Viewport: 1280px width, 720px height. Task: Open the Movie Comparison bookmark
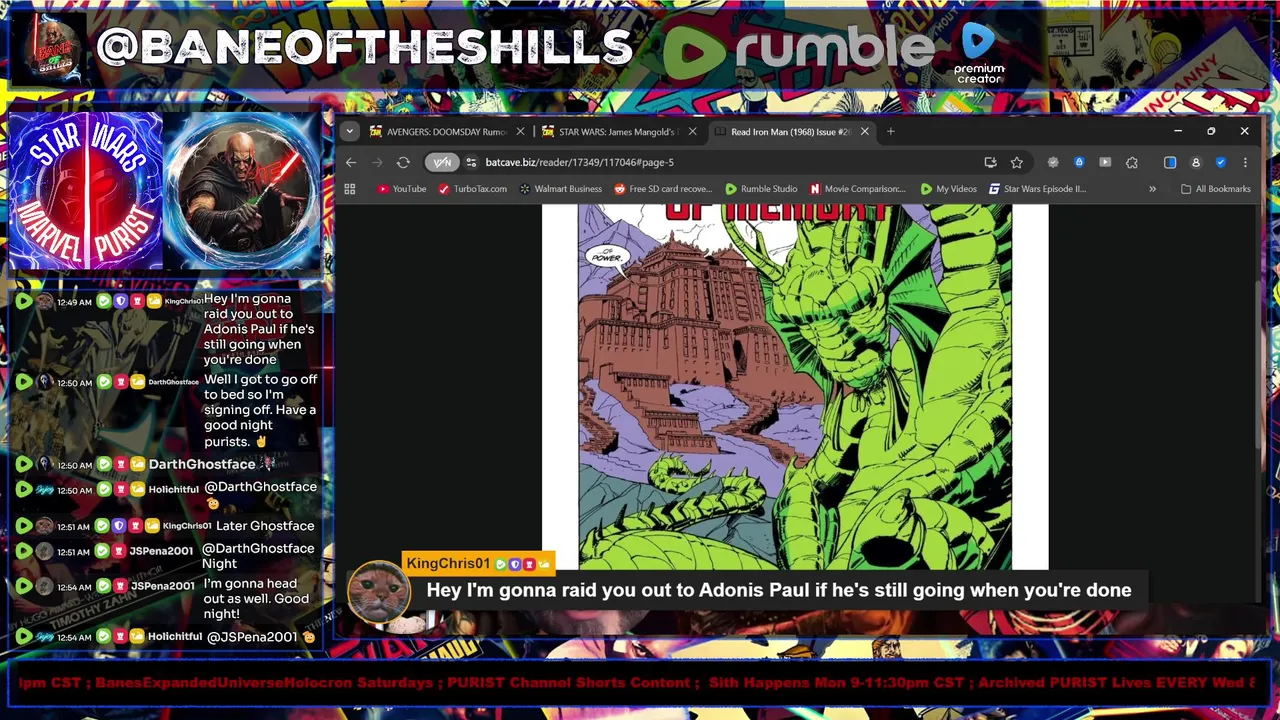858,189
